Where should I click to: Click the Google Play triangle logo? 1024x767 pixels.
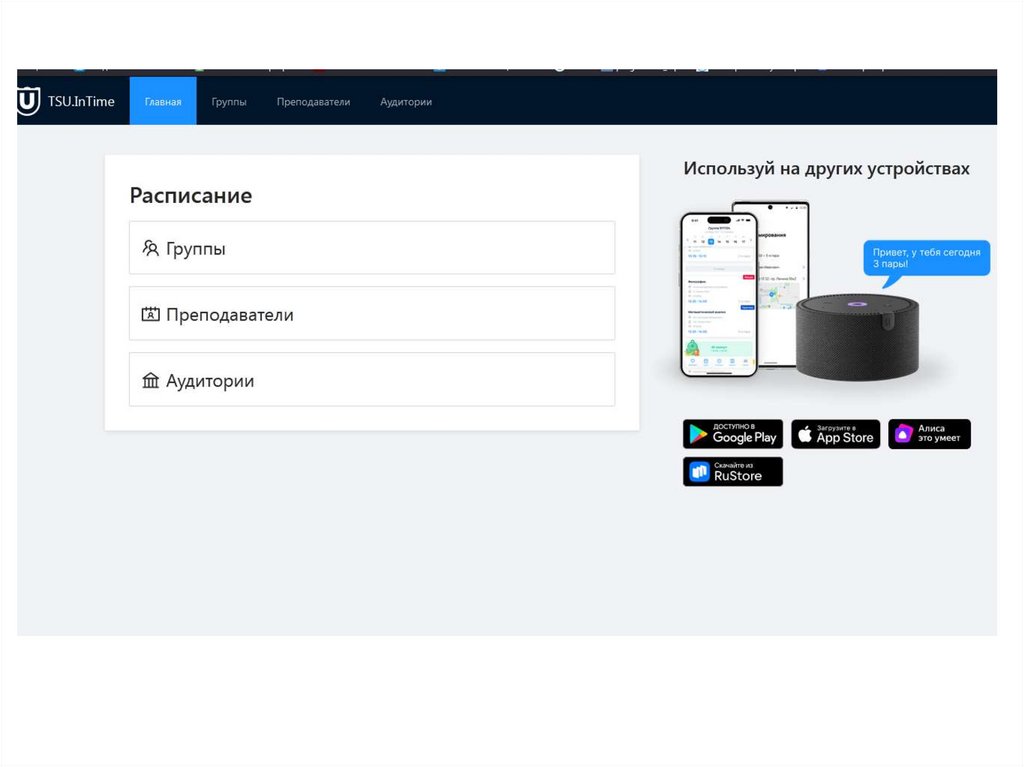tap(698, 434)
